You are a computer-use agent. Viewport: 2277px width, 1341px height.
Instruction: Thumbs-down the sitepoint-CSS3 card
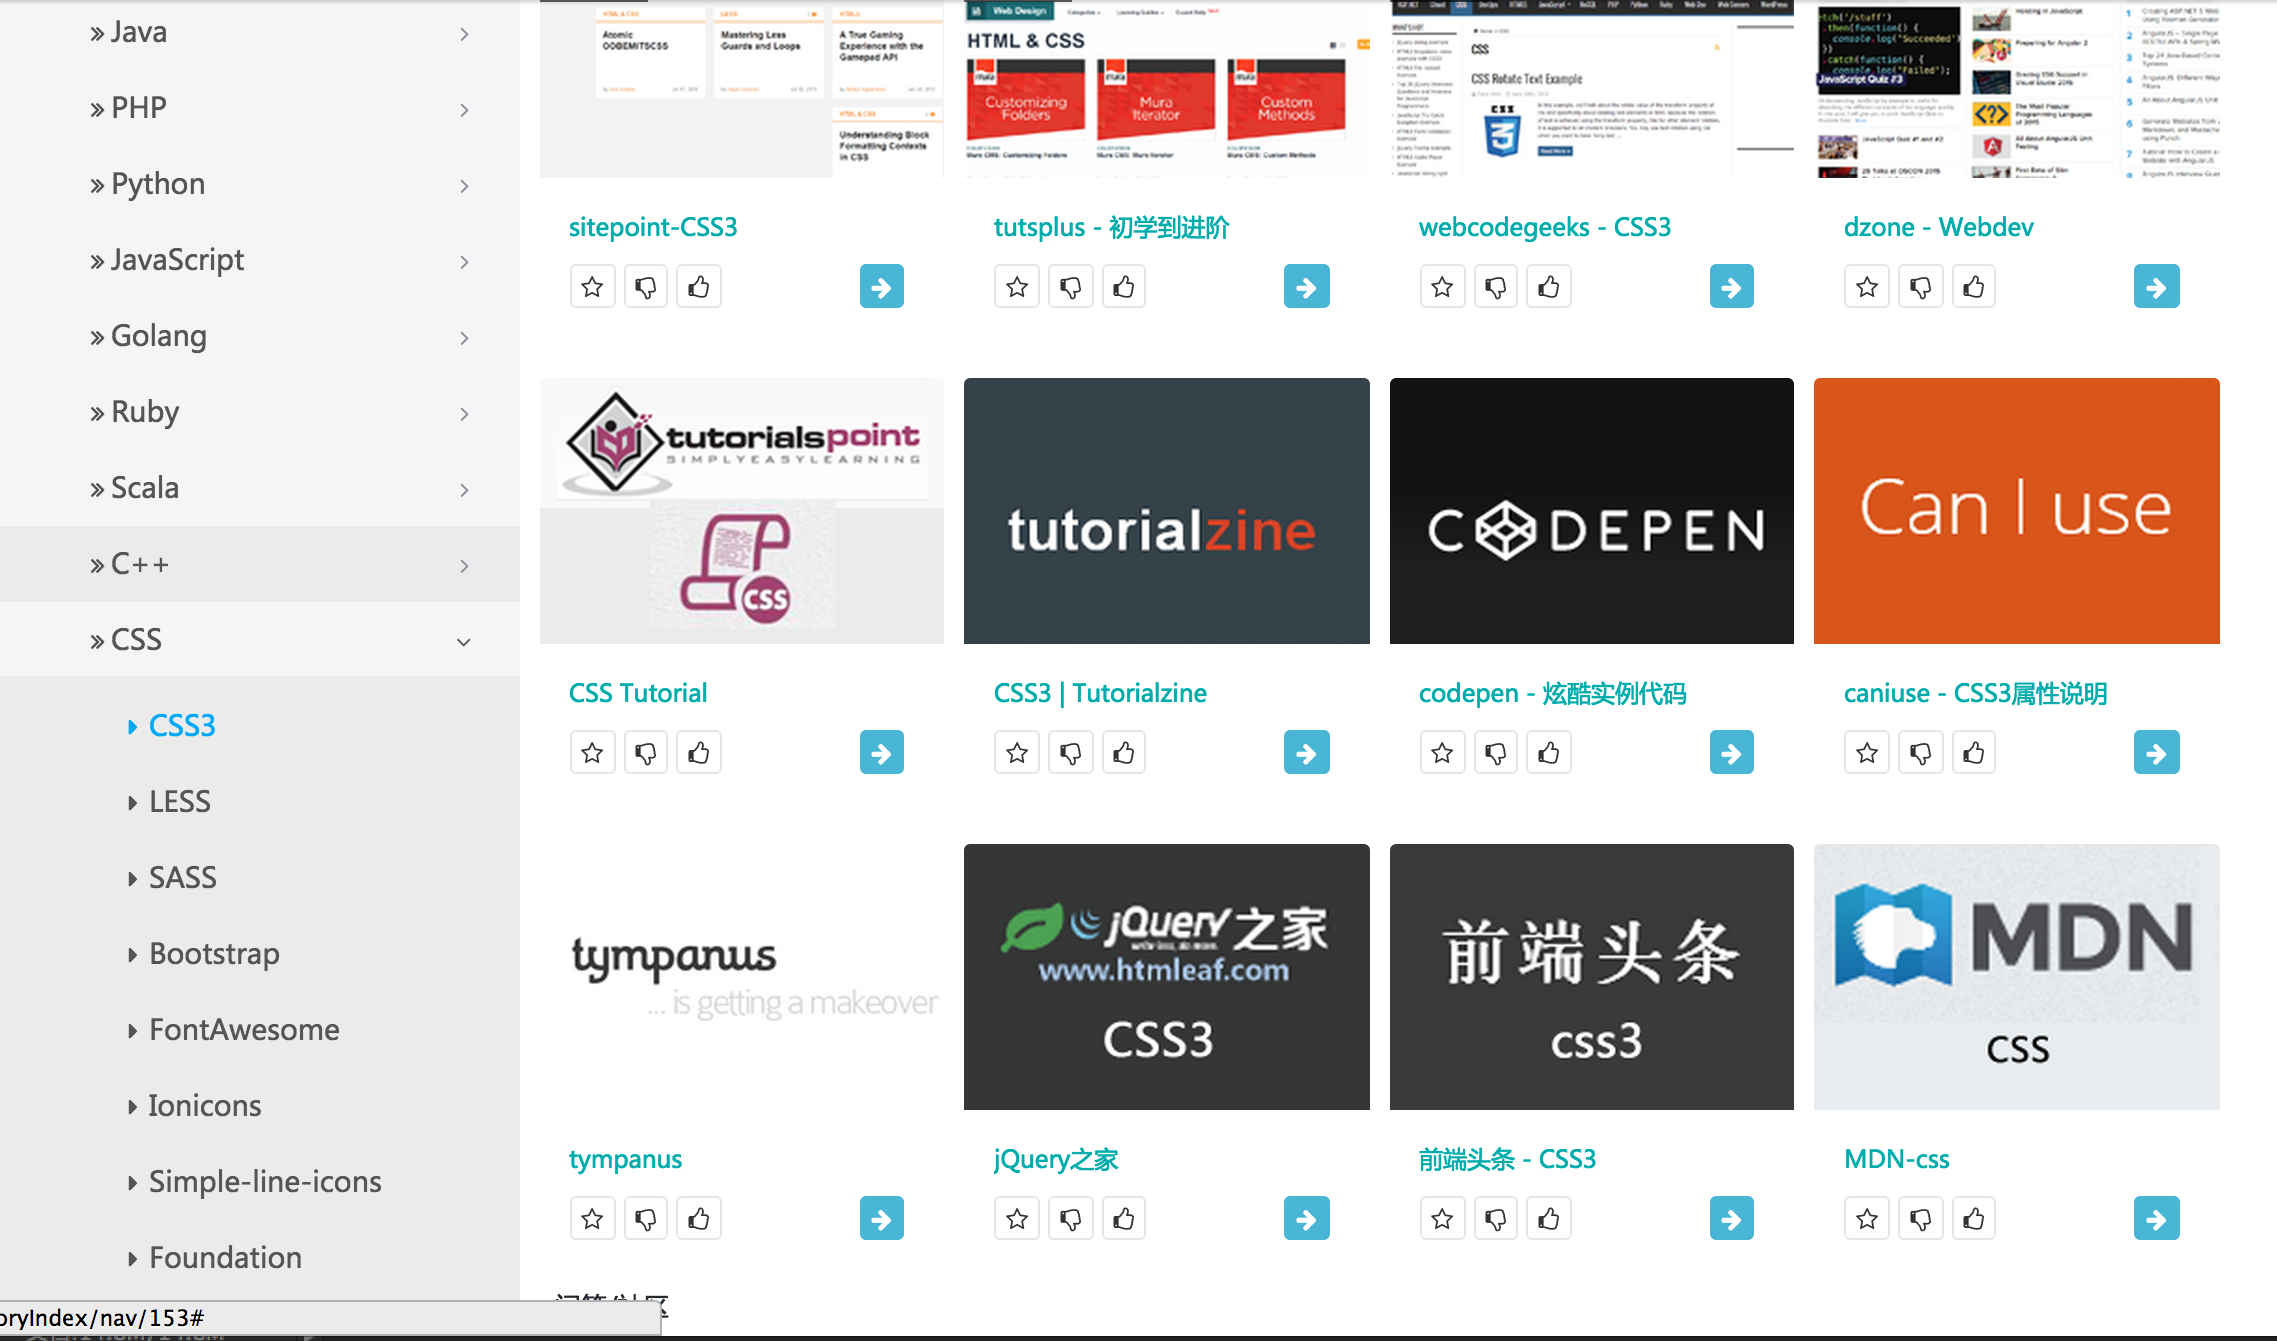tap(646, 287)
